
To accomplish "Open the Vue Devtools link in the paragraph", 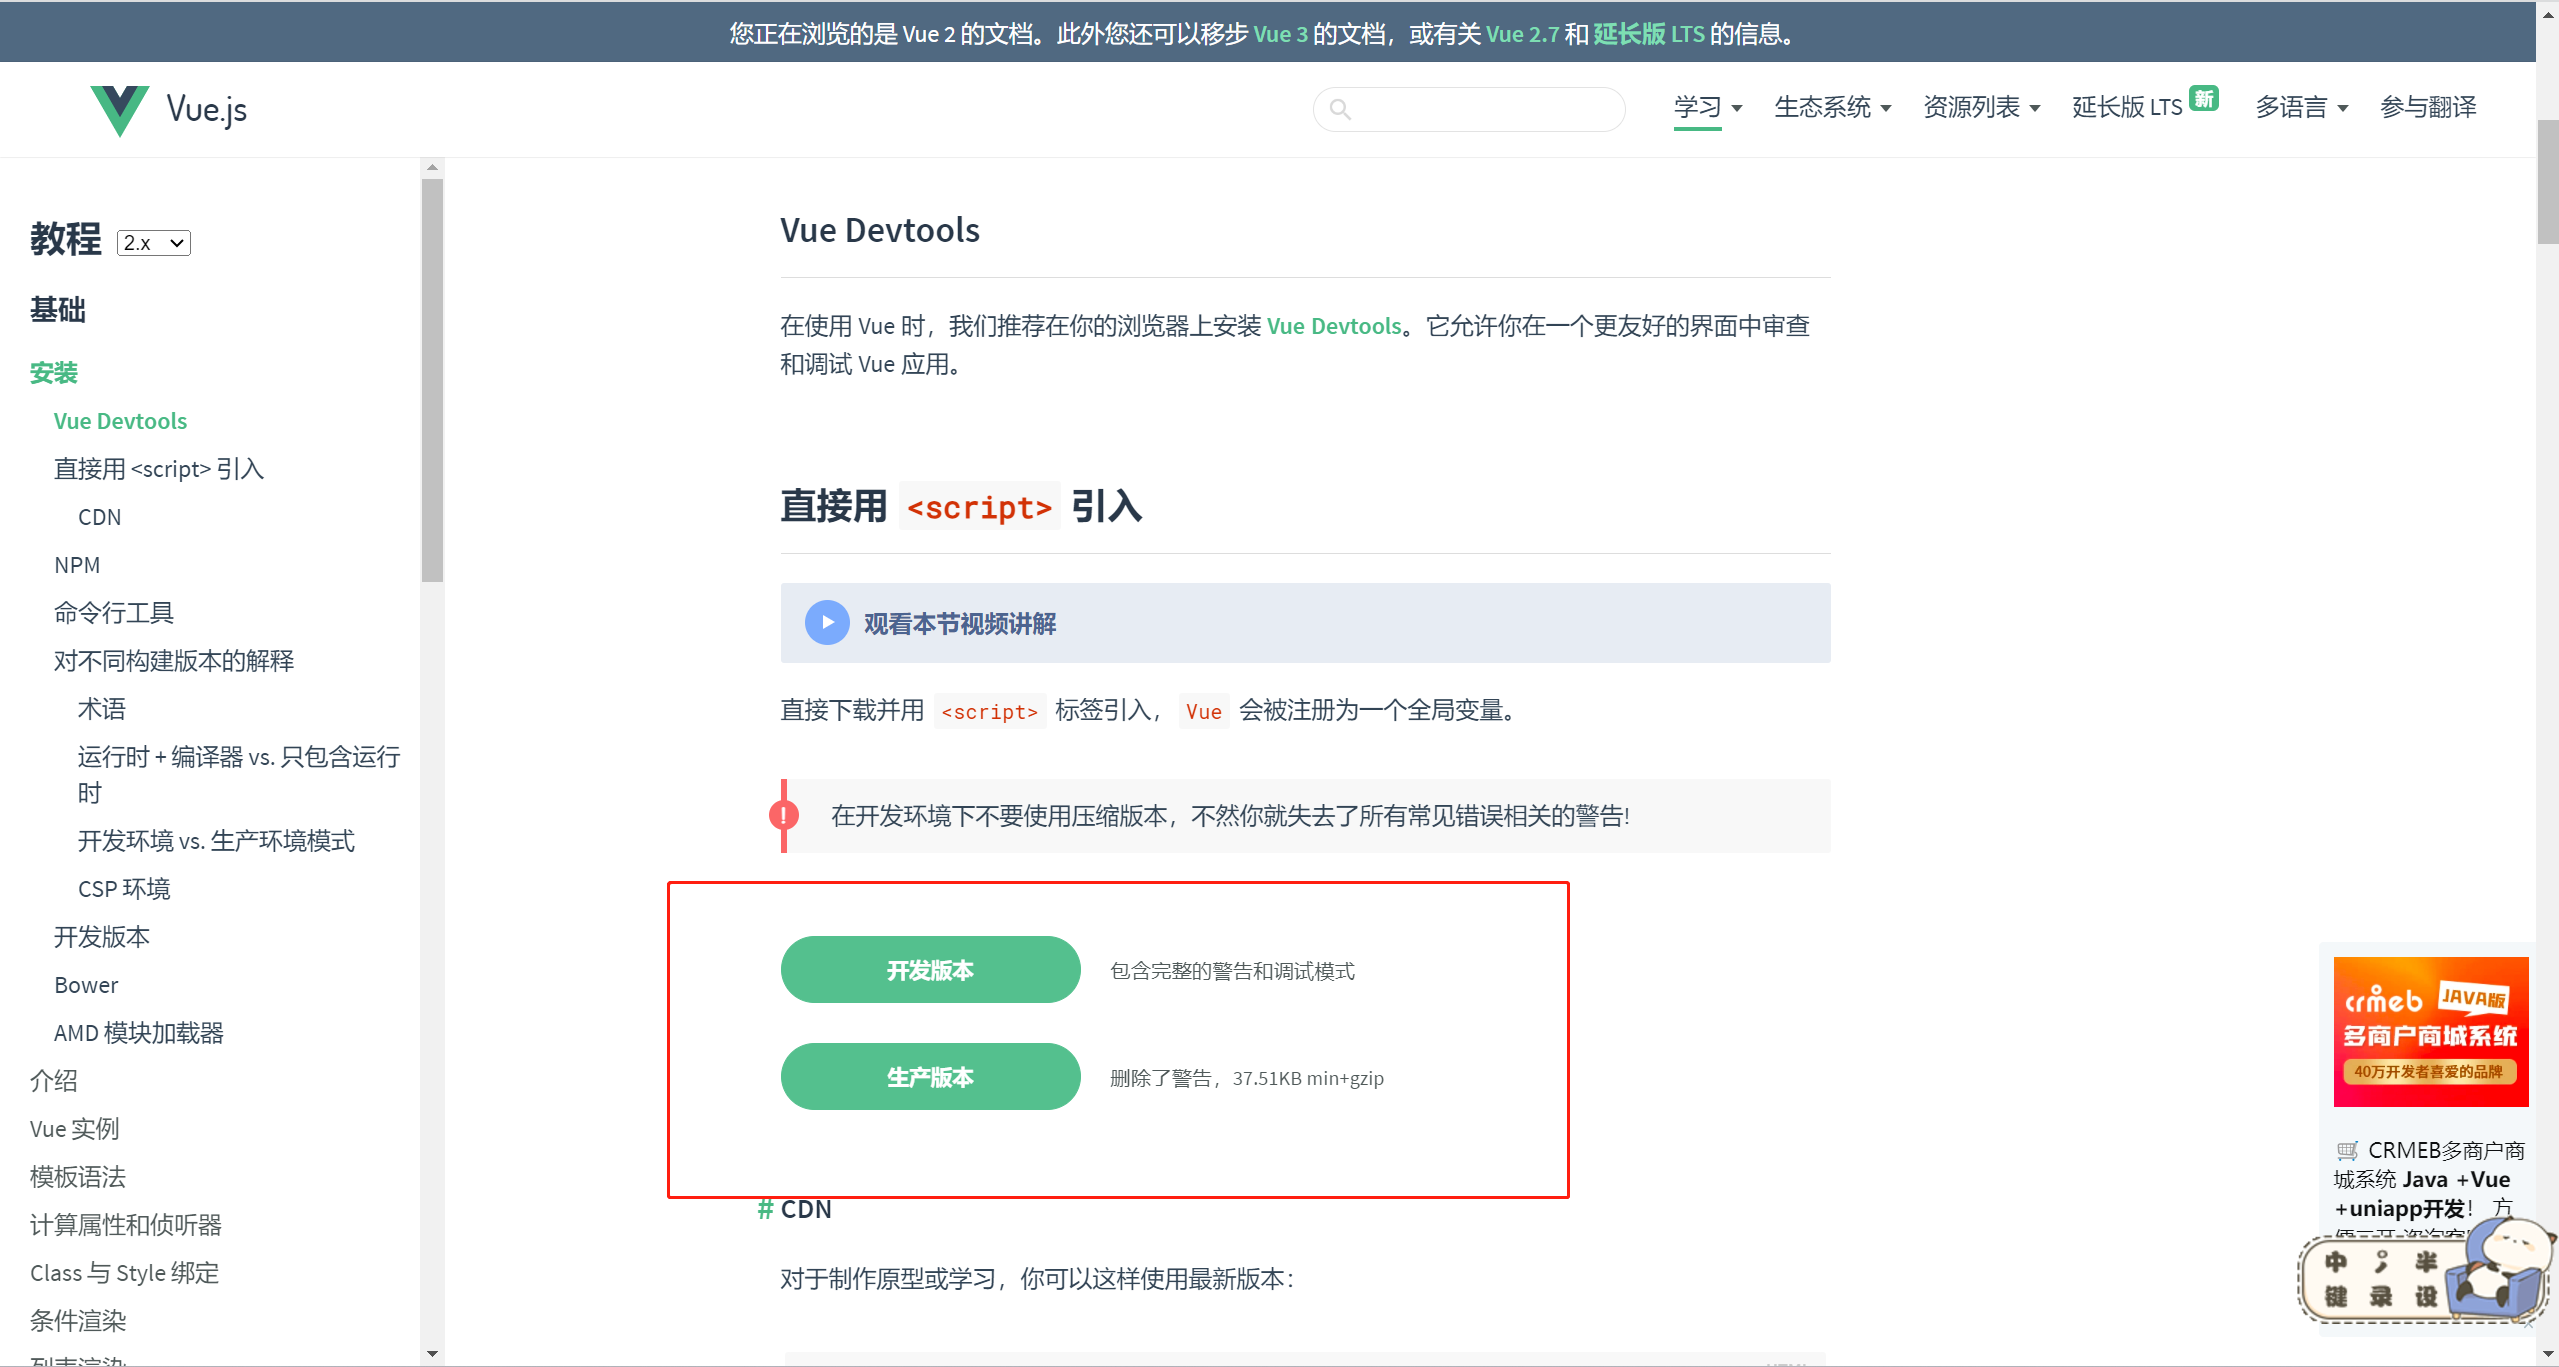I will pos(1334,326).
